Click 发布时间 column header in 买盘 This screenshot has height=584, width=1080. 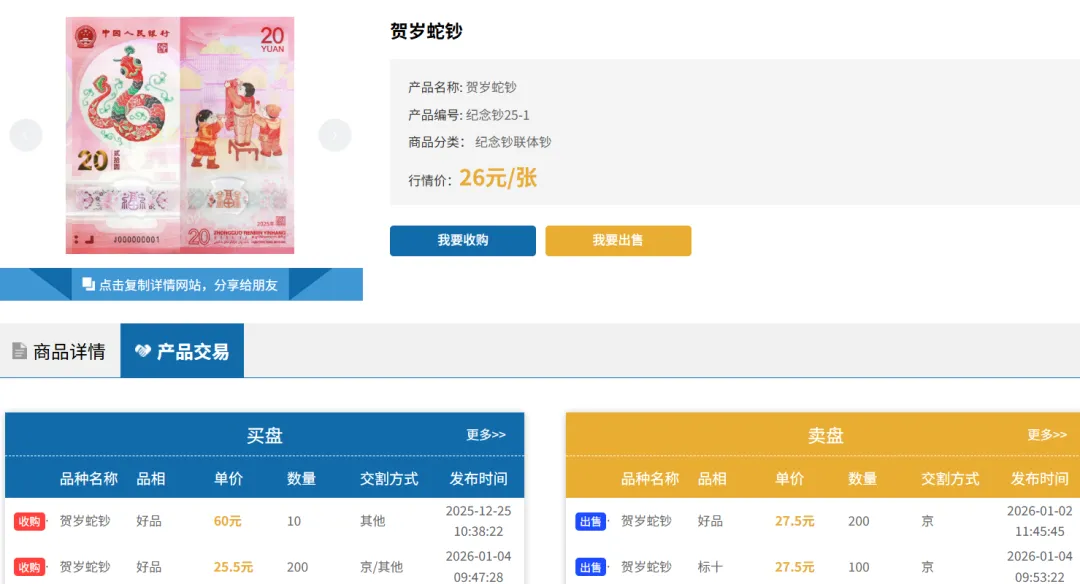(x=478, y=479)
